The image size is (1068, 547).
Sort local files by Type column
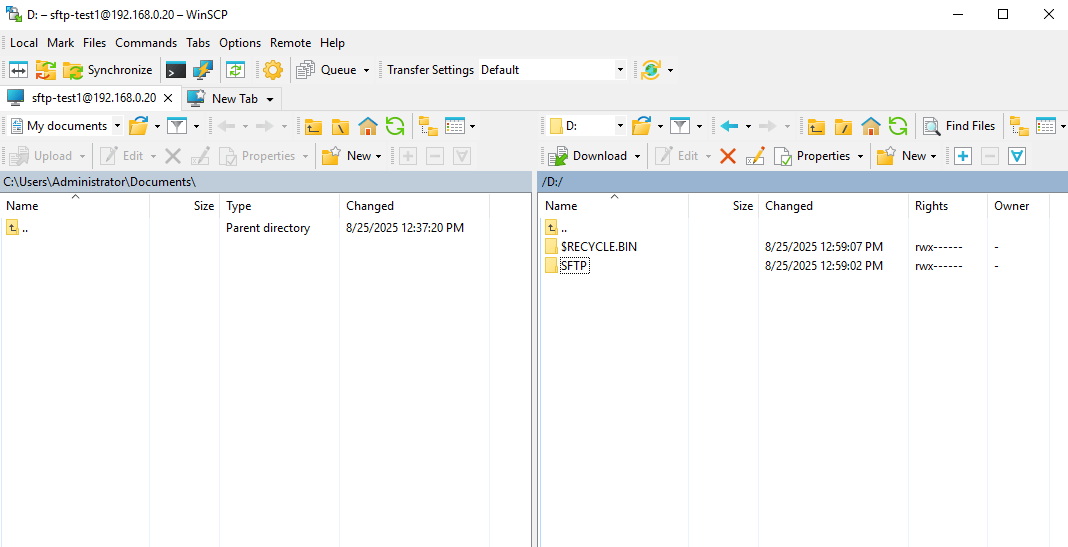[x=279, y=206]
